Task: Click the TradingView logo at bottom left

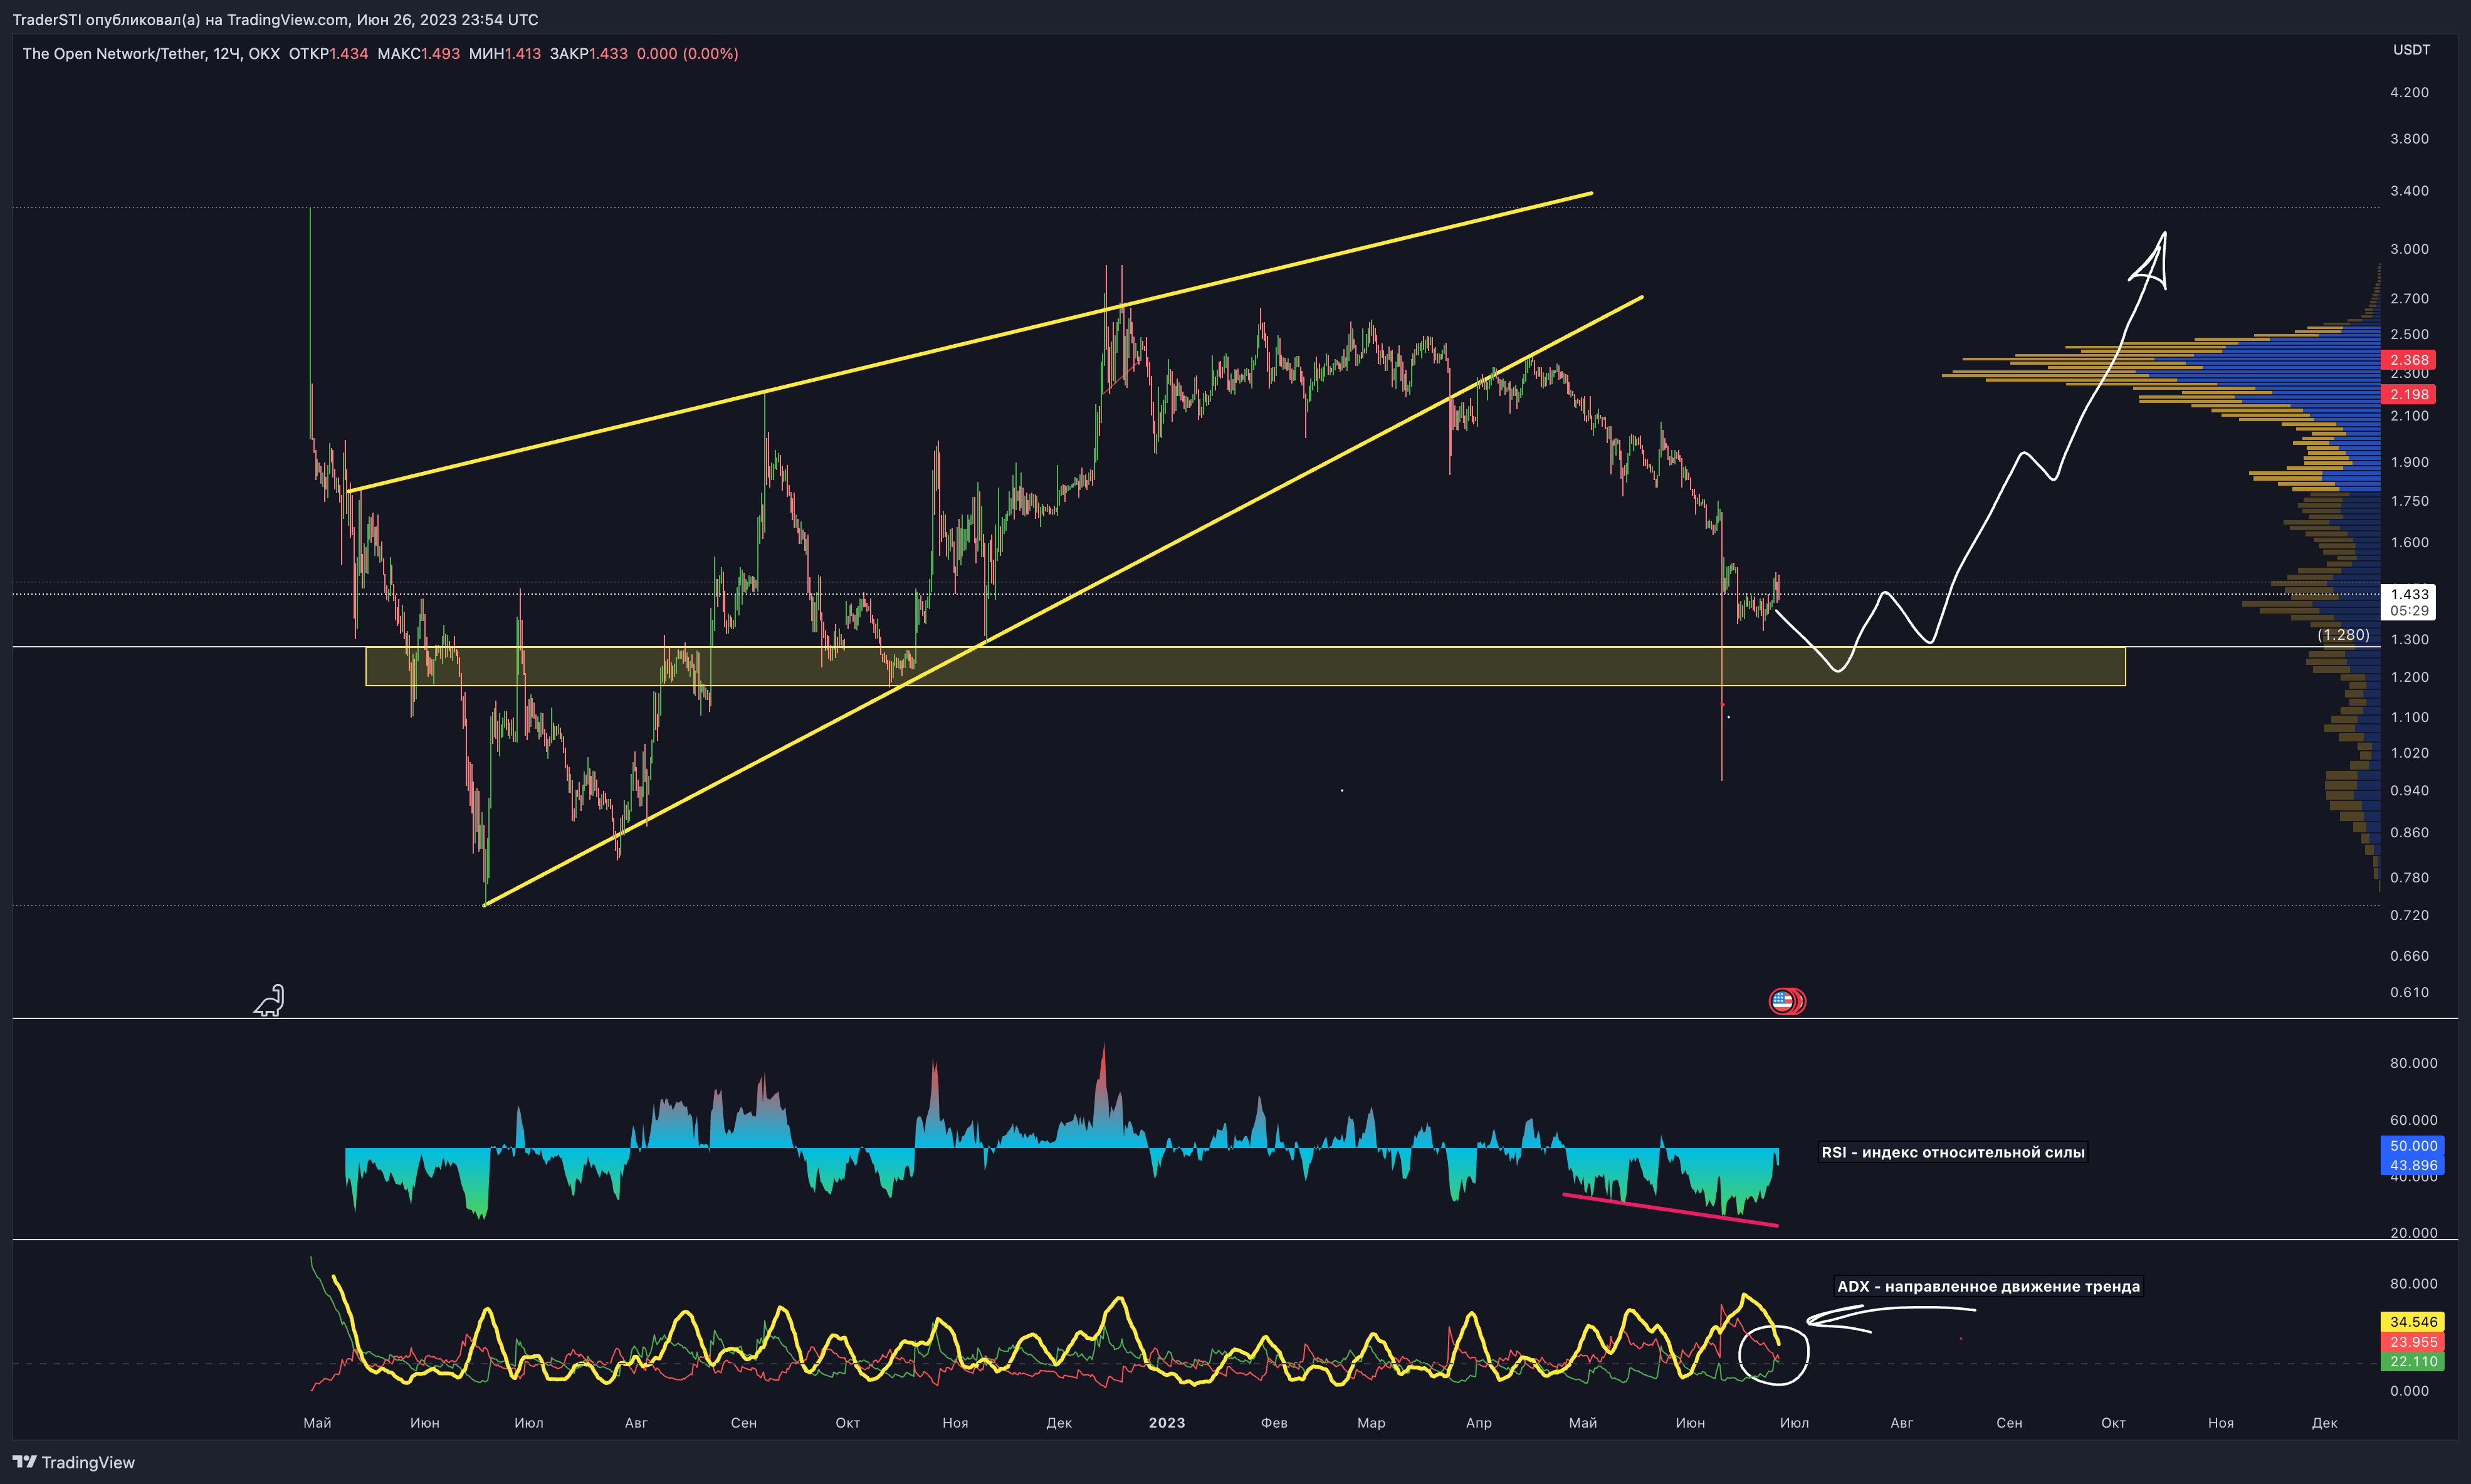Action: coord(73,1462)
